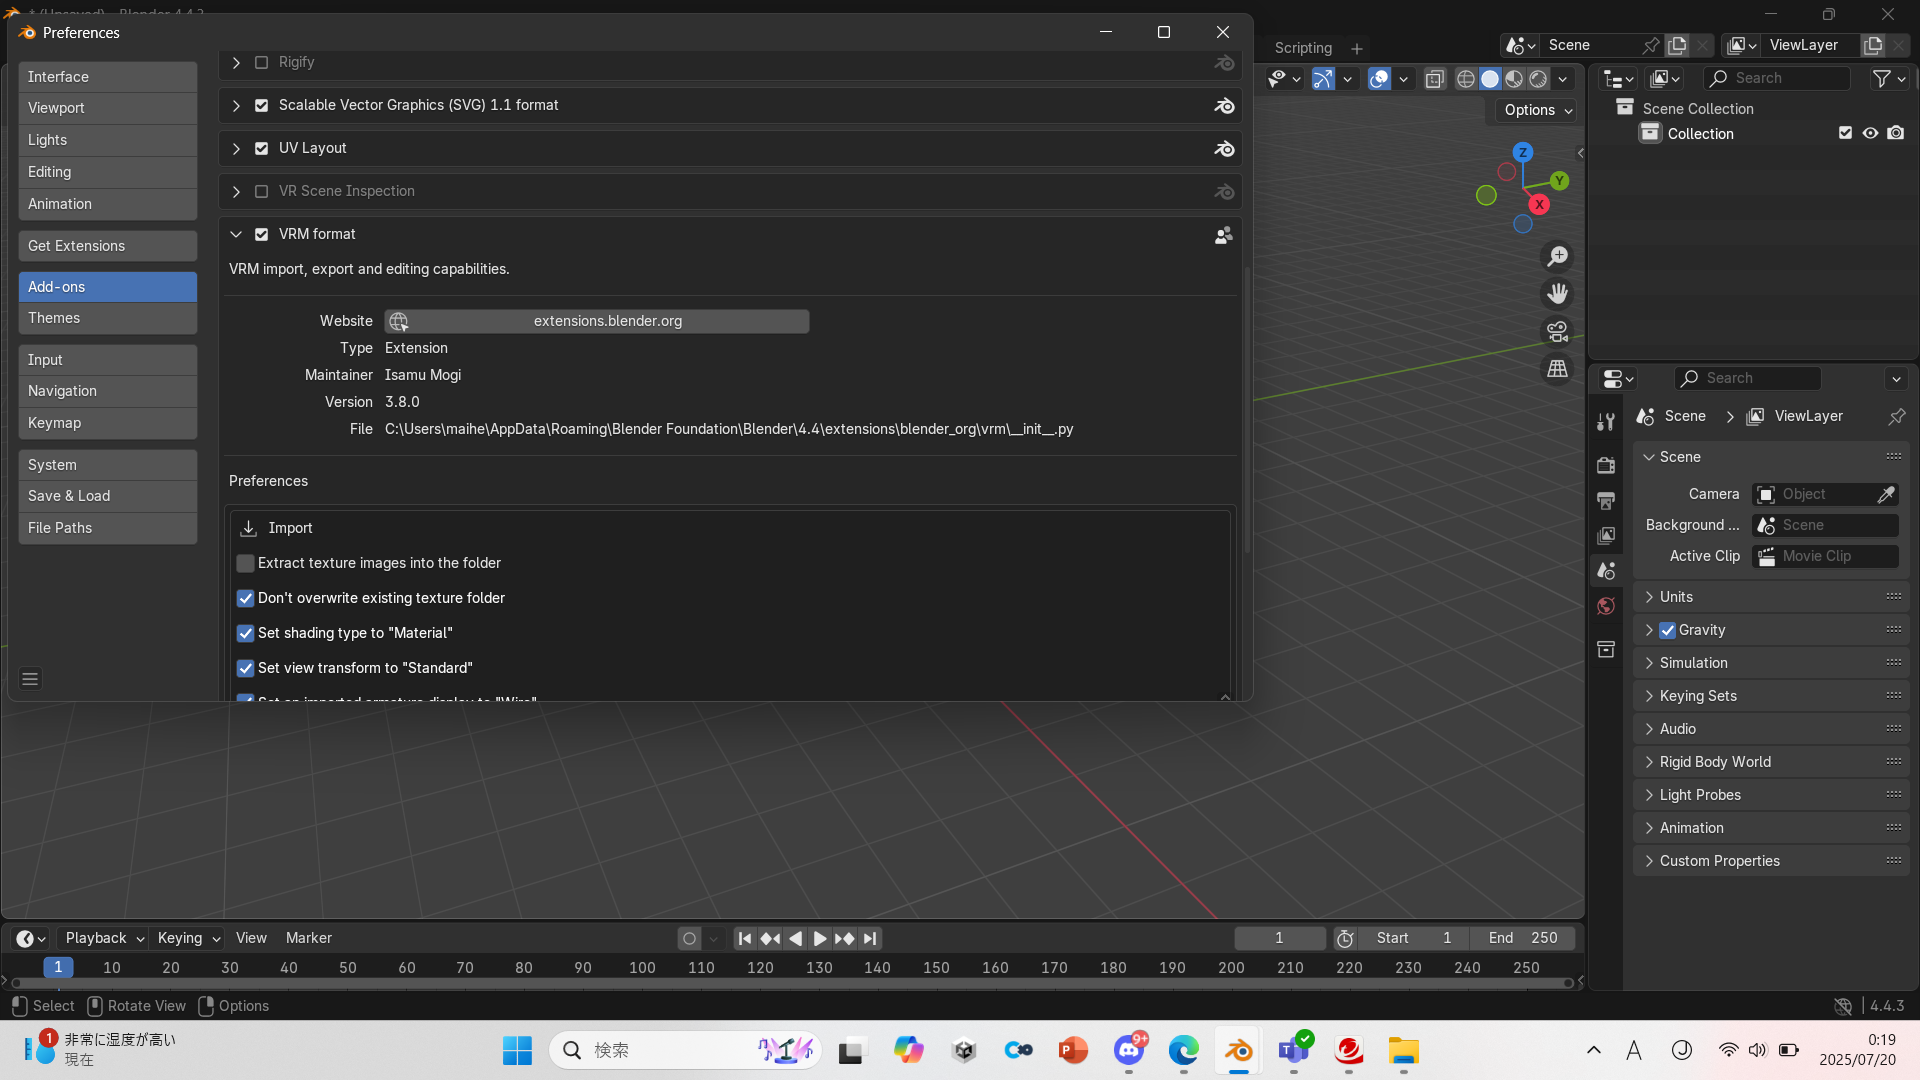
Task: Uncheck the Gravity checkbox in Scene properties
Action: point(1667,630)
